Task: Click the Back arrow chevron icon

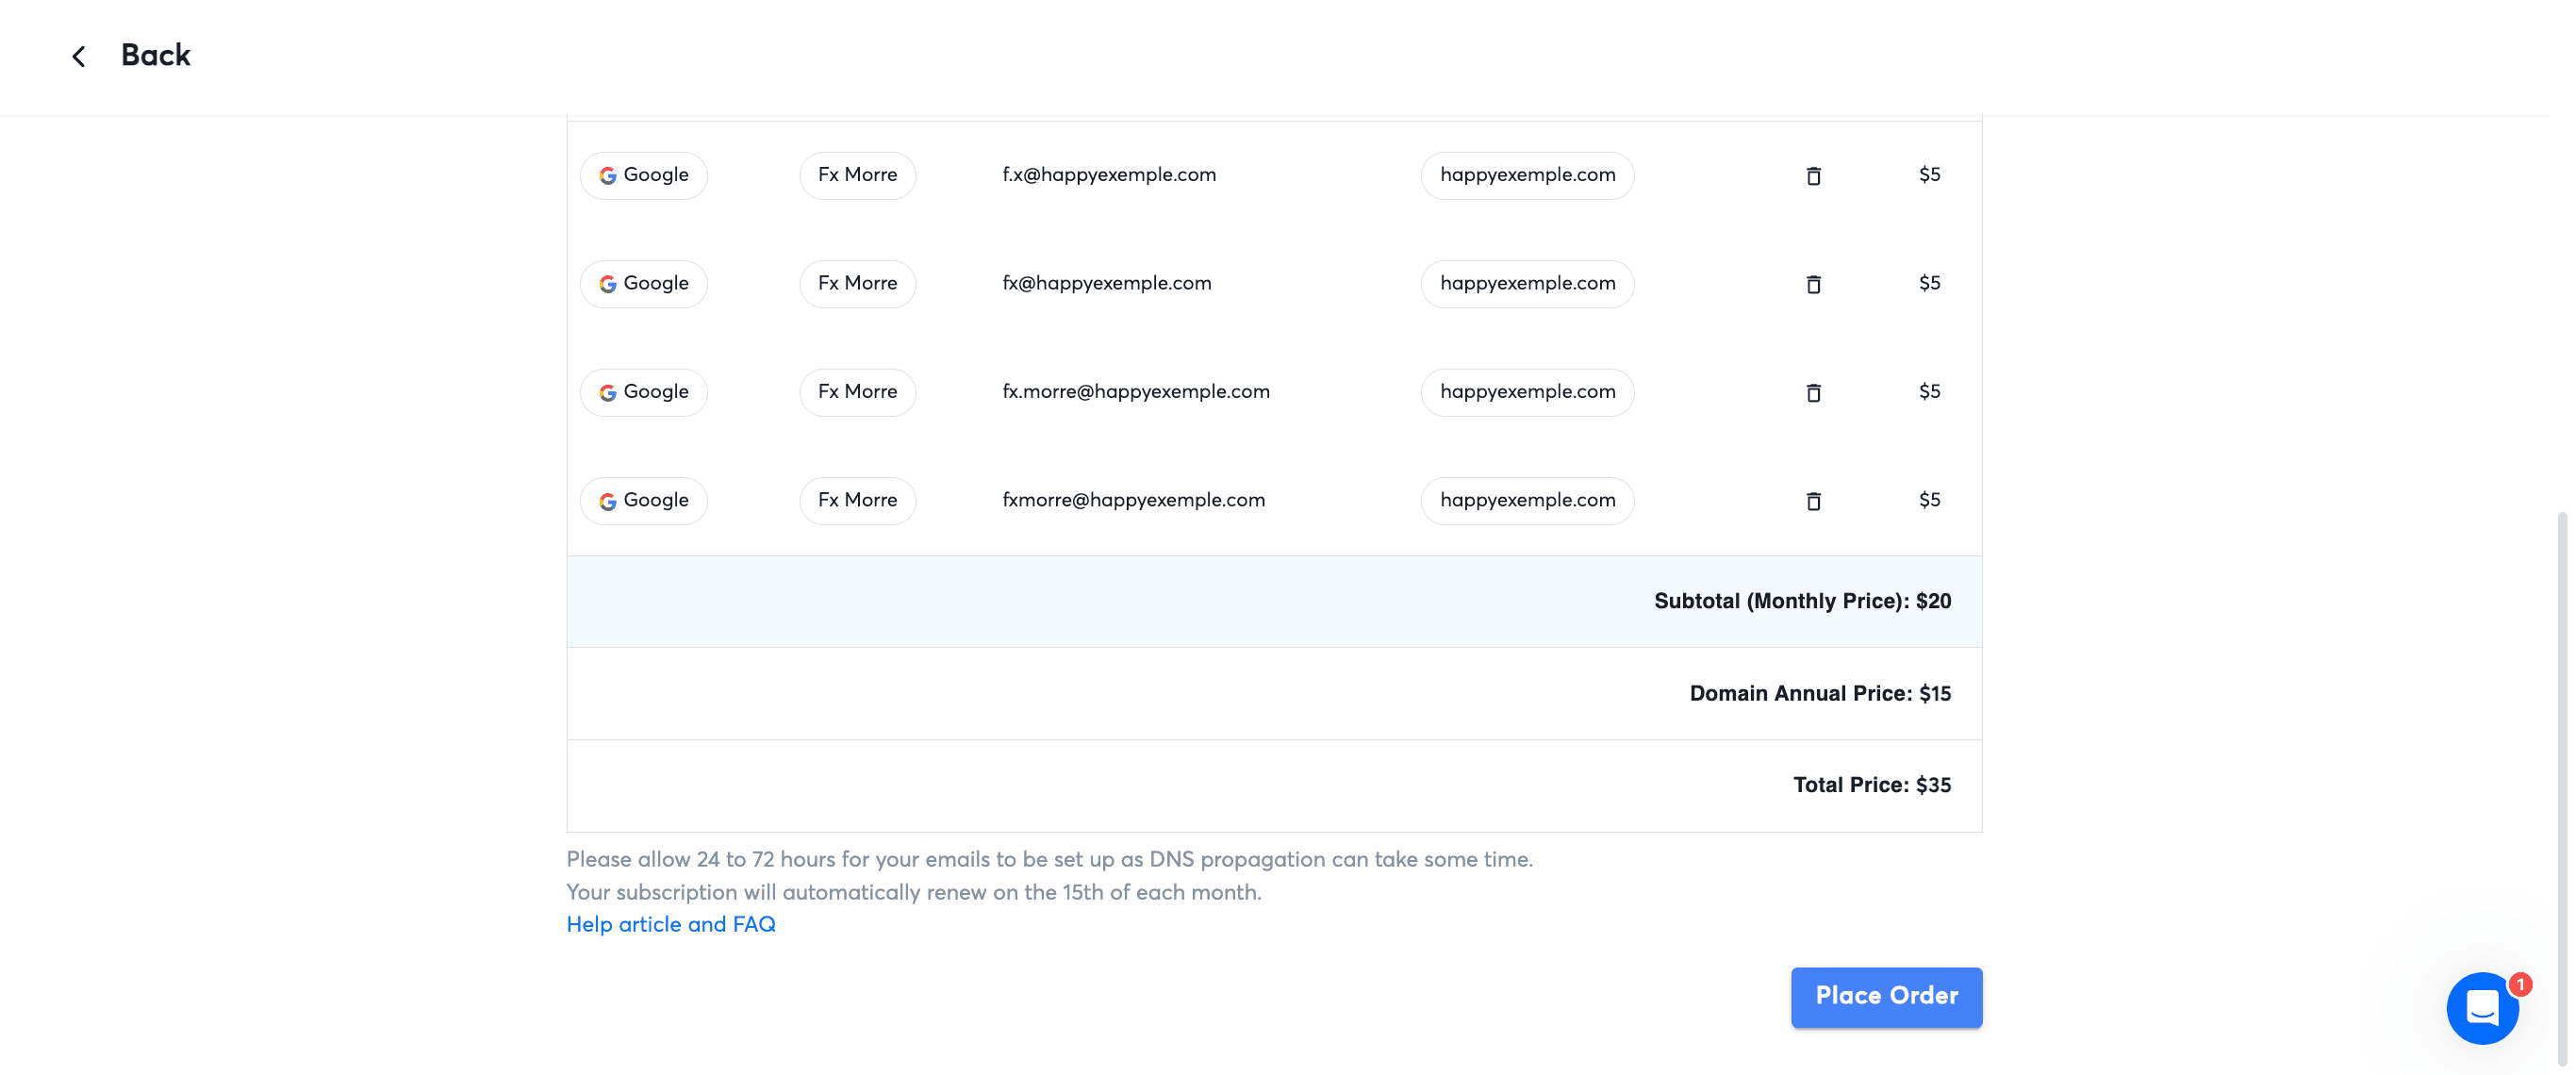Action: [78, 56]
